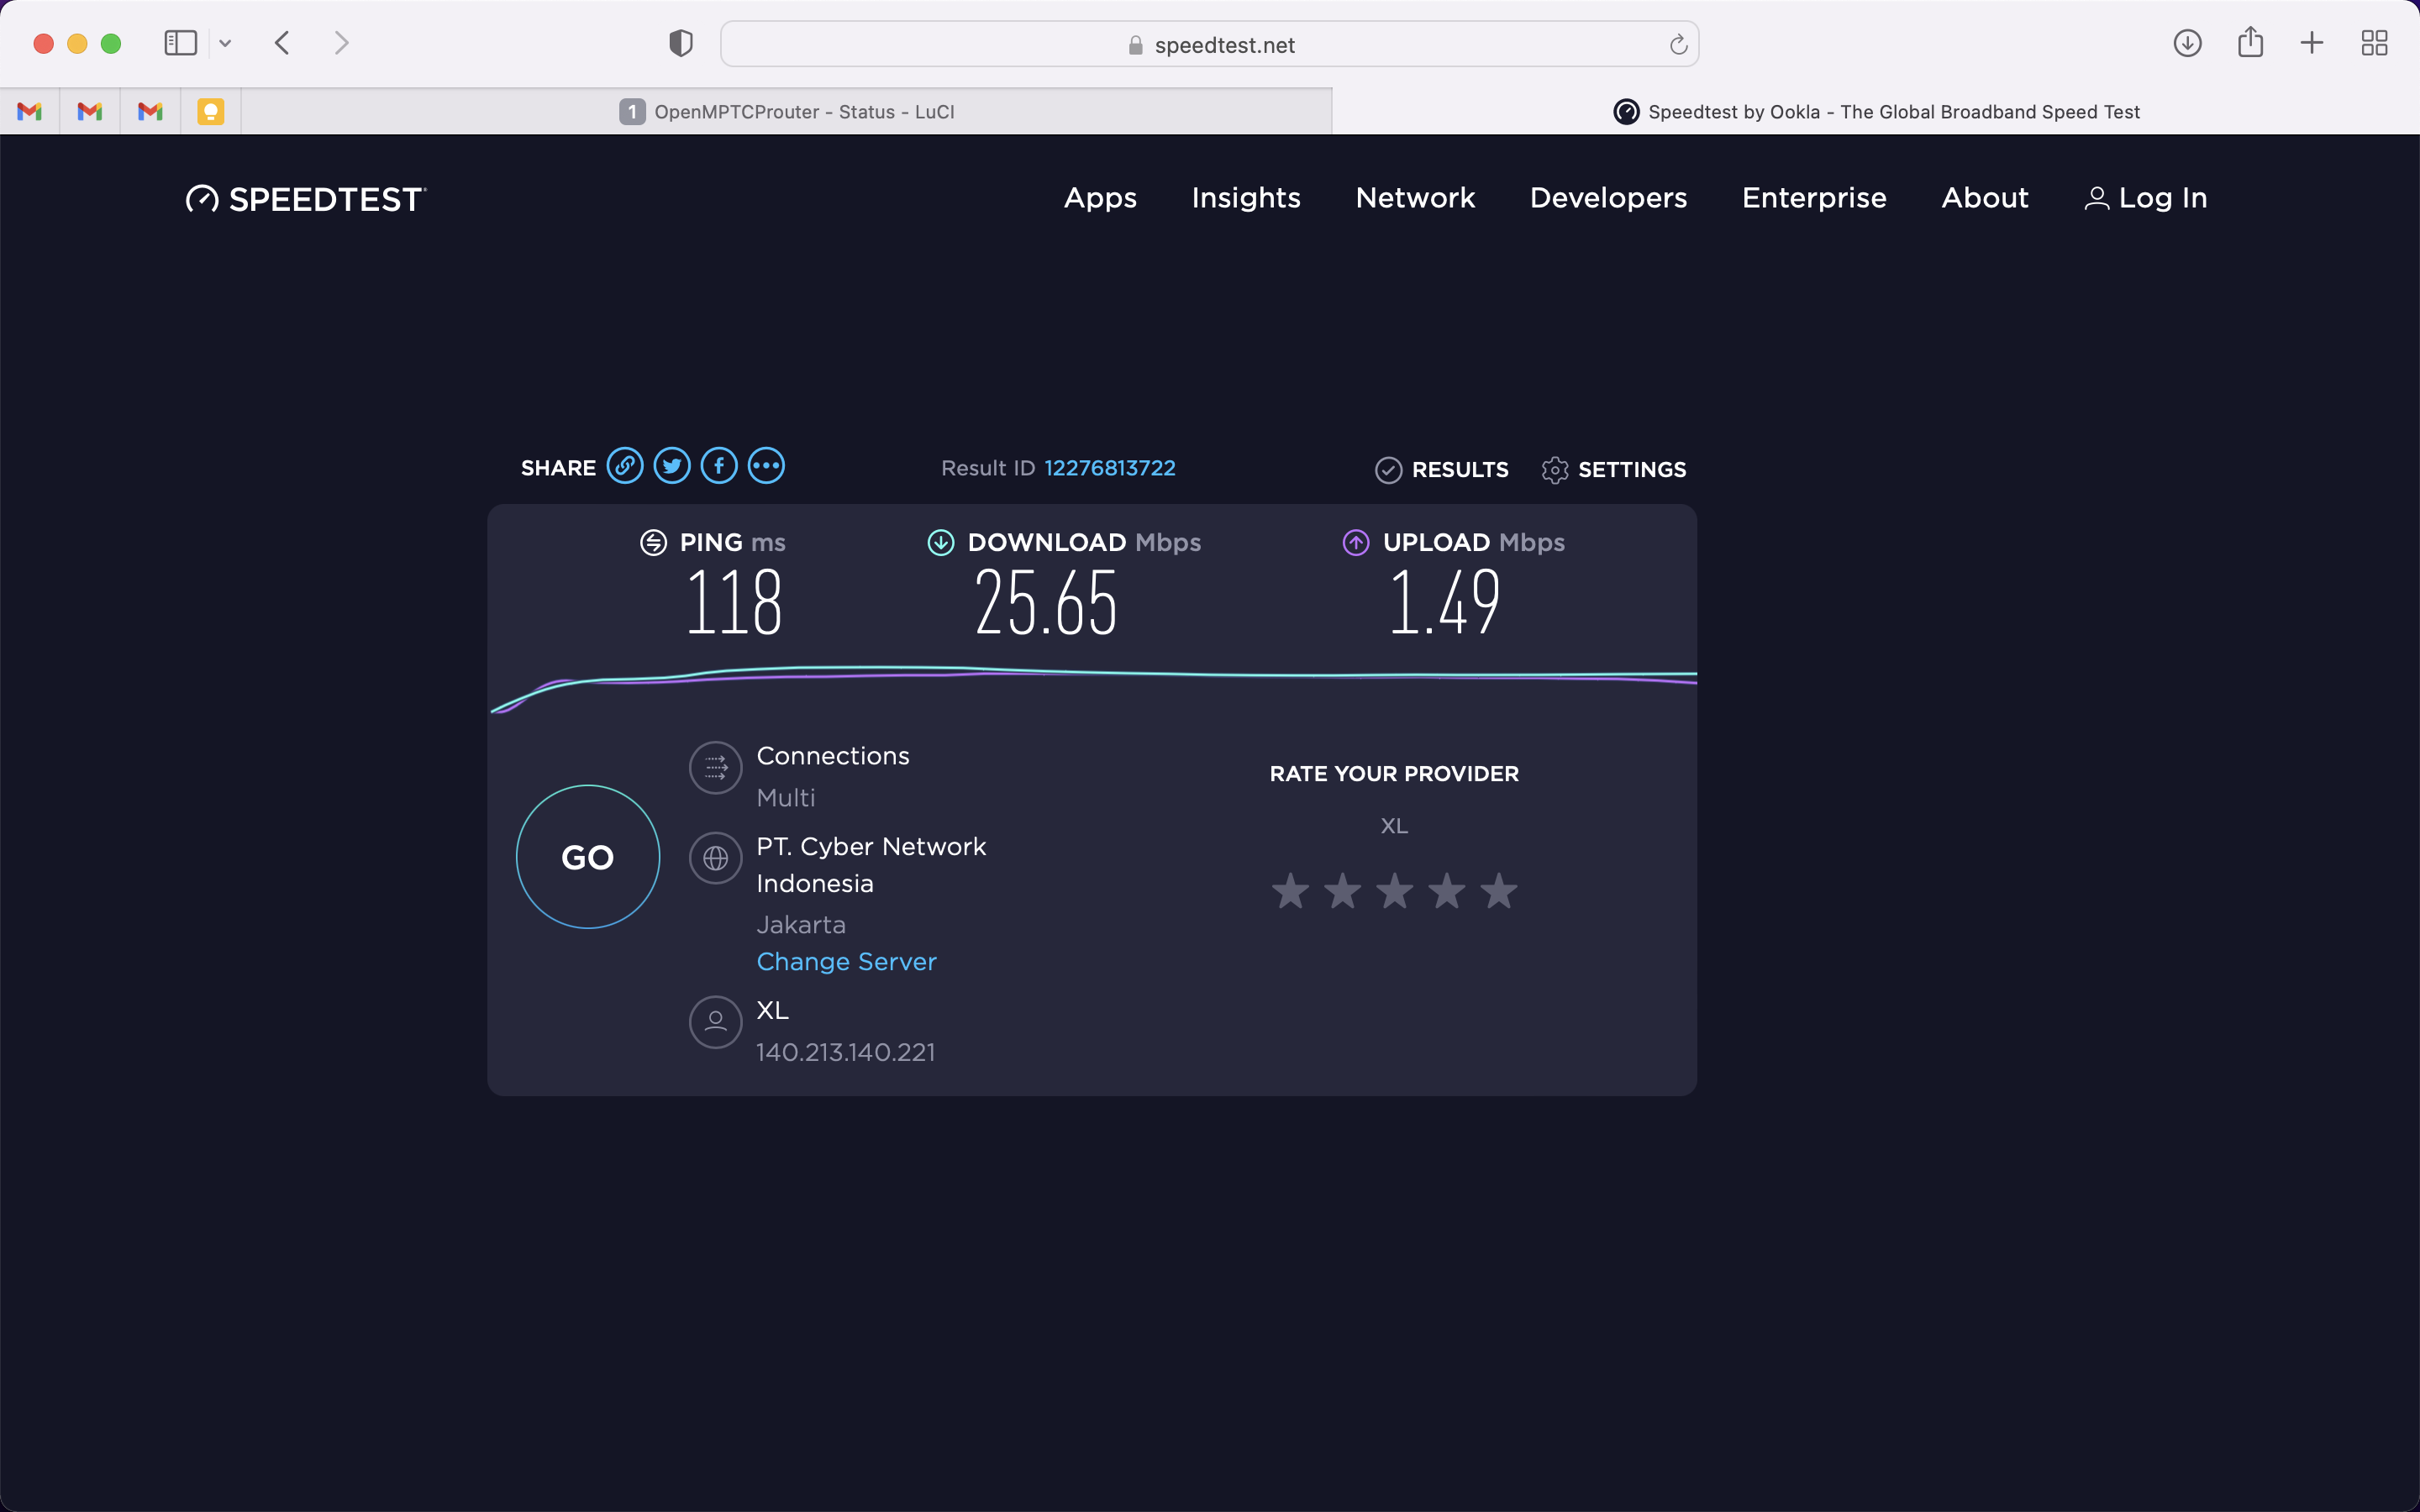This screenshot has width=2420, height=1512.
Task: Open a new tab with plus icon
Action: pos(2312,43)
